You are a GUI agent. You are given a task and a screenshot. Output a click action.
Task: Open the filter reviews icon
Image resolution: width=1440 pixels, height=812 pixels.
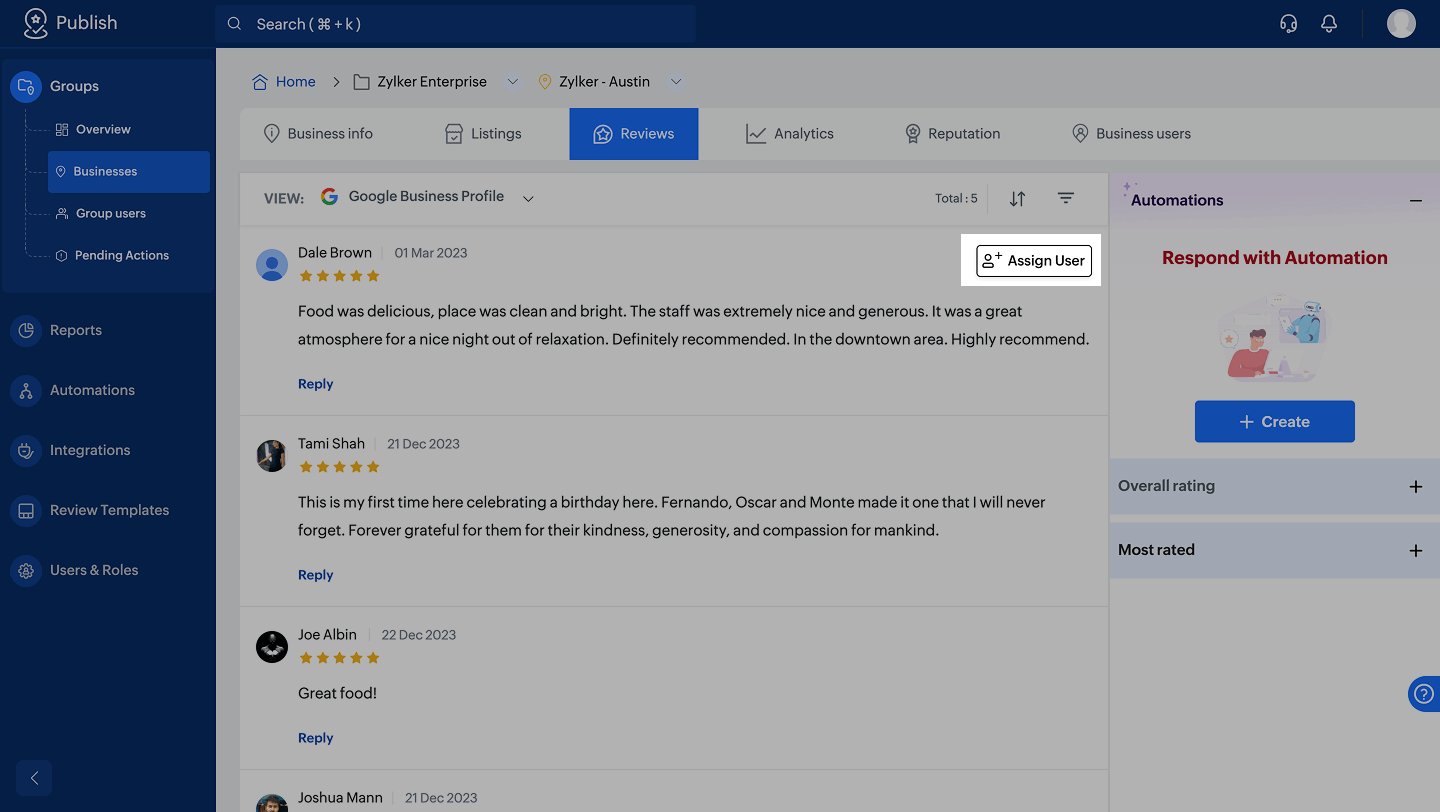[1066, 198]
